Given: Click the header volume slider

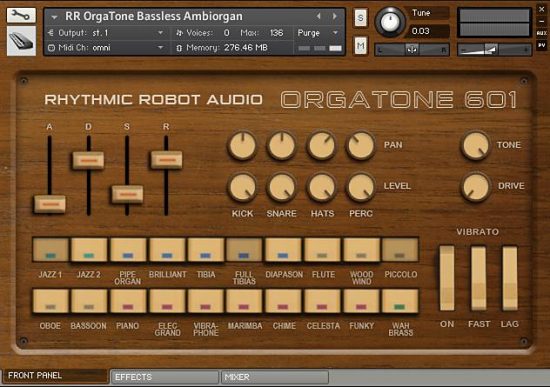Looking at the screenshot, I should click(x=494, y=50).
